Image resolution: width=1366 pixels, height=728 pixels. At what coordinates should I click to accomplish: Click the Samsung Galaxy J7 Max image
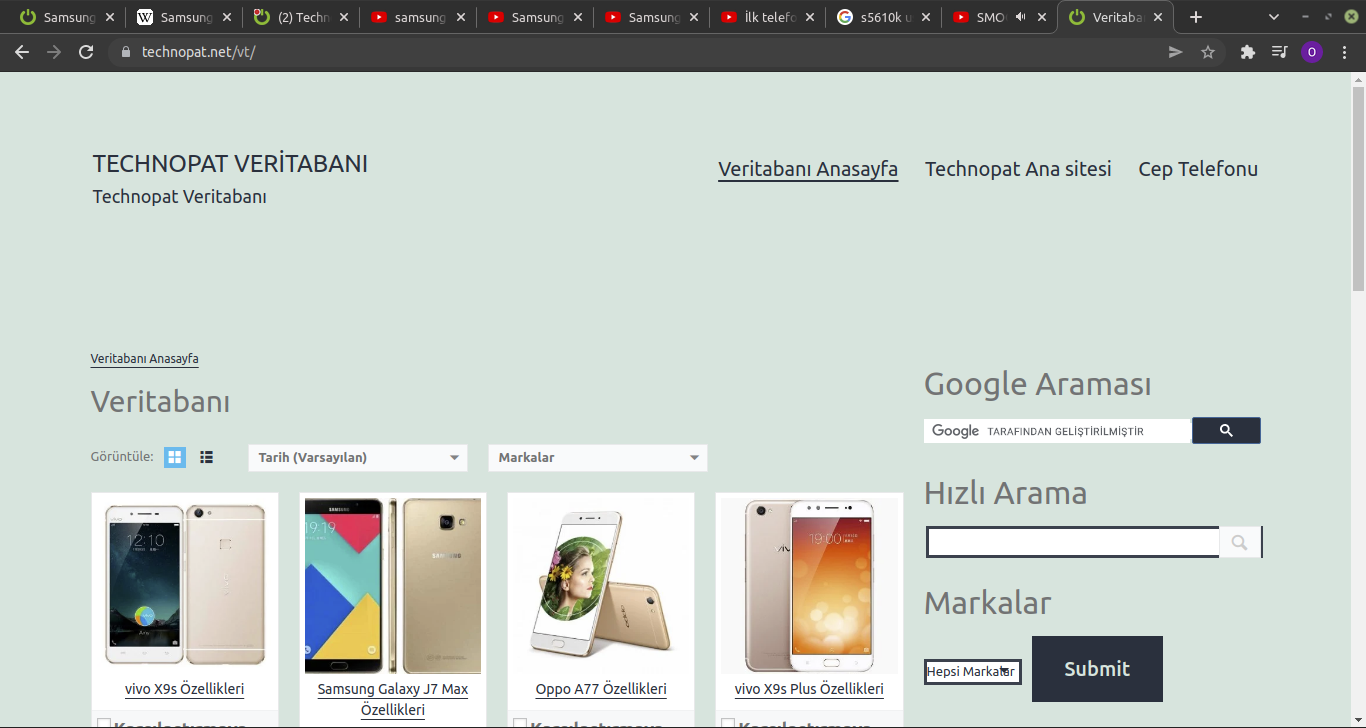pyautogui.click(x=393, y=586)
